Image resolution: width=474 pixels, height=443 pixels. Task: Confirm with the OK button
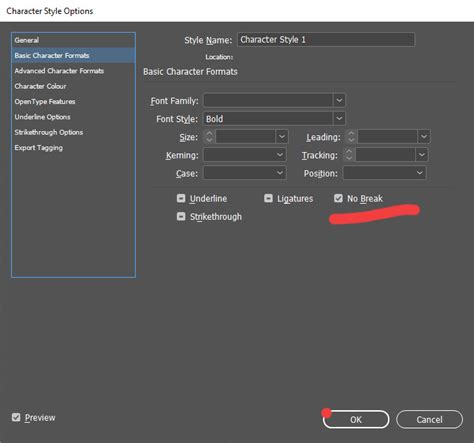(356, 419)
